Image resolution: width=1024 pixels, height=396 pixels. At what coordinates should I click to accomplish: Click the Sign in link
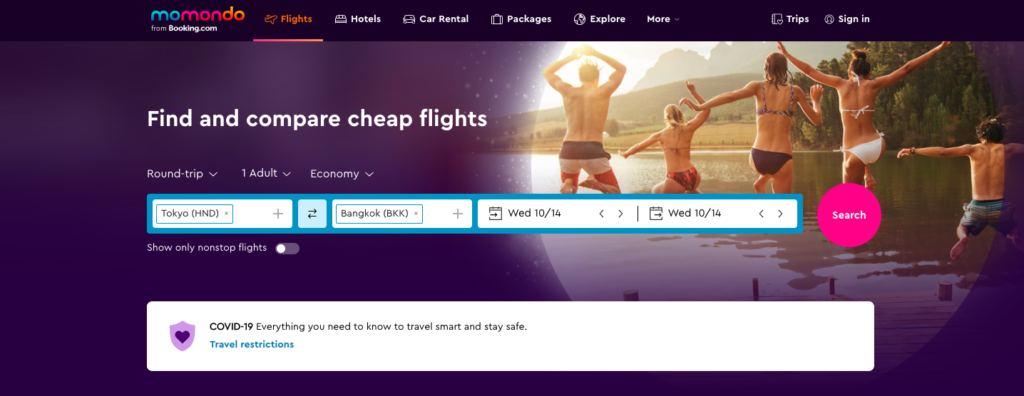[x=847, y=19]
